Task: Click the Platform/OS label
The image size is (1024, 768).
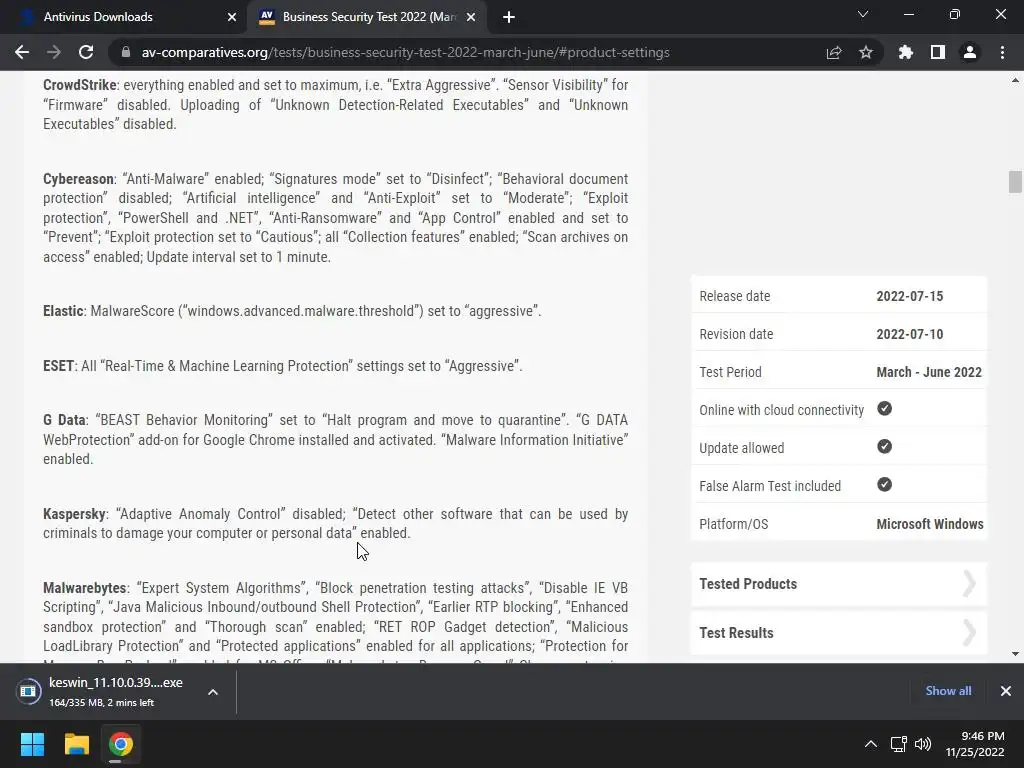Action: (x=733, y=524)
